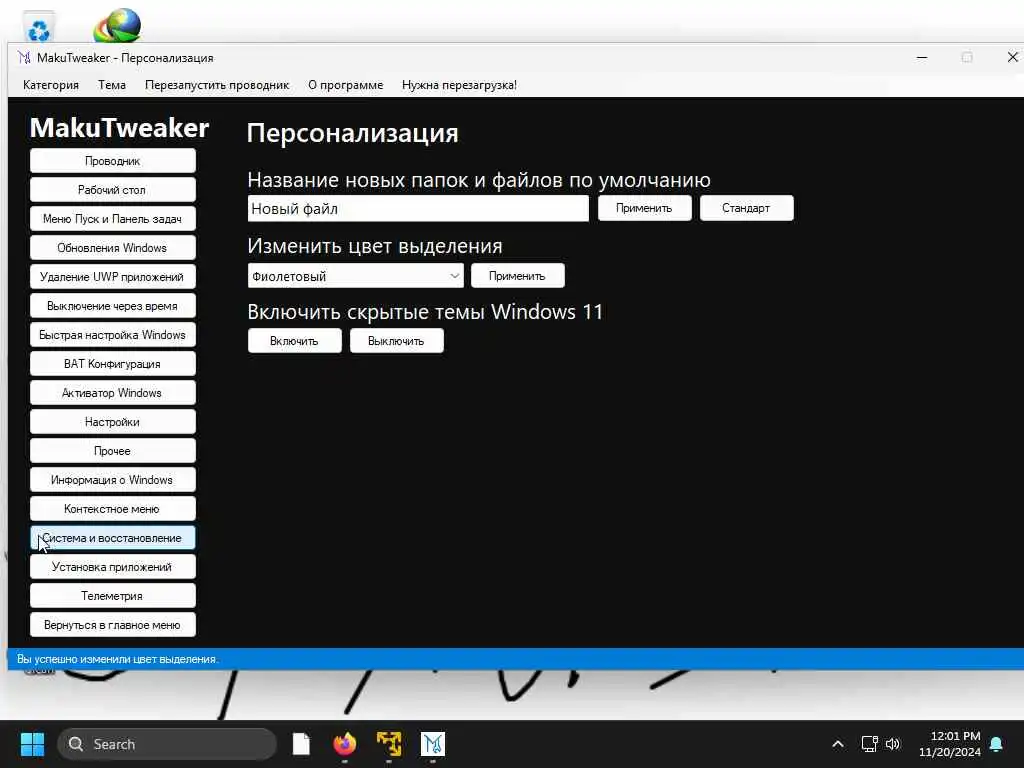Open the Категория menu
1024x768 pixels.
coord(51,85)
